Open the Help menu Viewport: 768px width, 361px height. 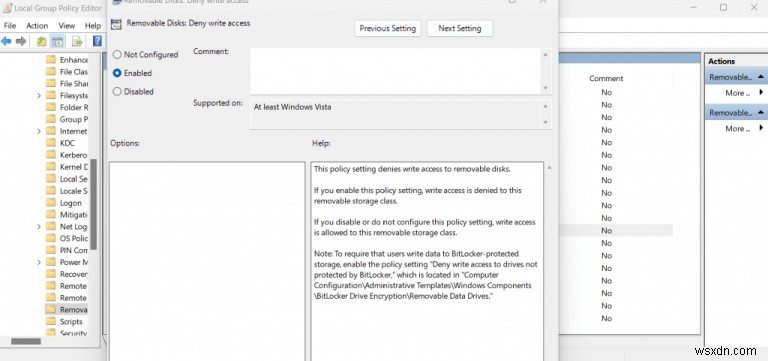(x=93, y=25)
